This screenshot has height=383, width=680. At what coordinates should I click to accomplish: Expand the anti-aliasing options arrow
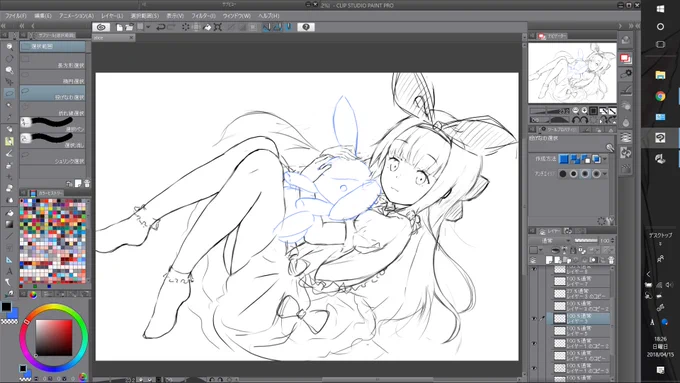[605, 174]
